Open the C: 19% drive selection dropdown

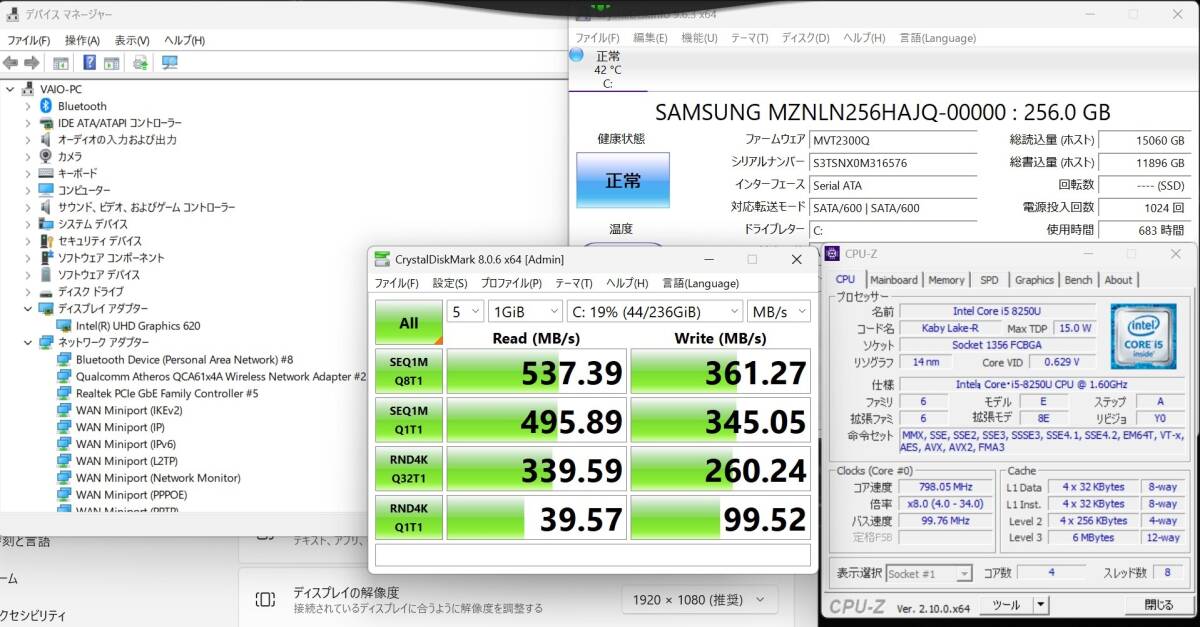point(654,311)
